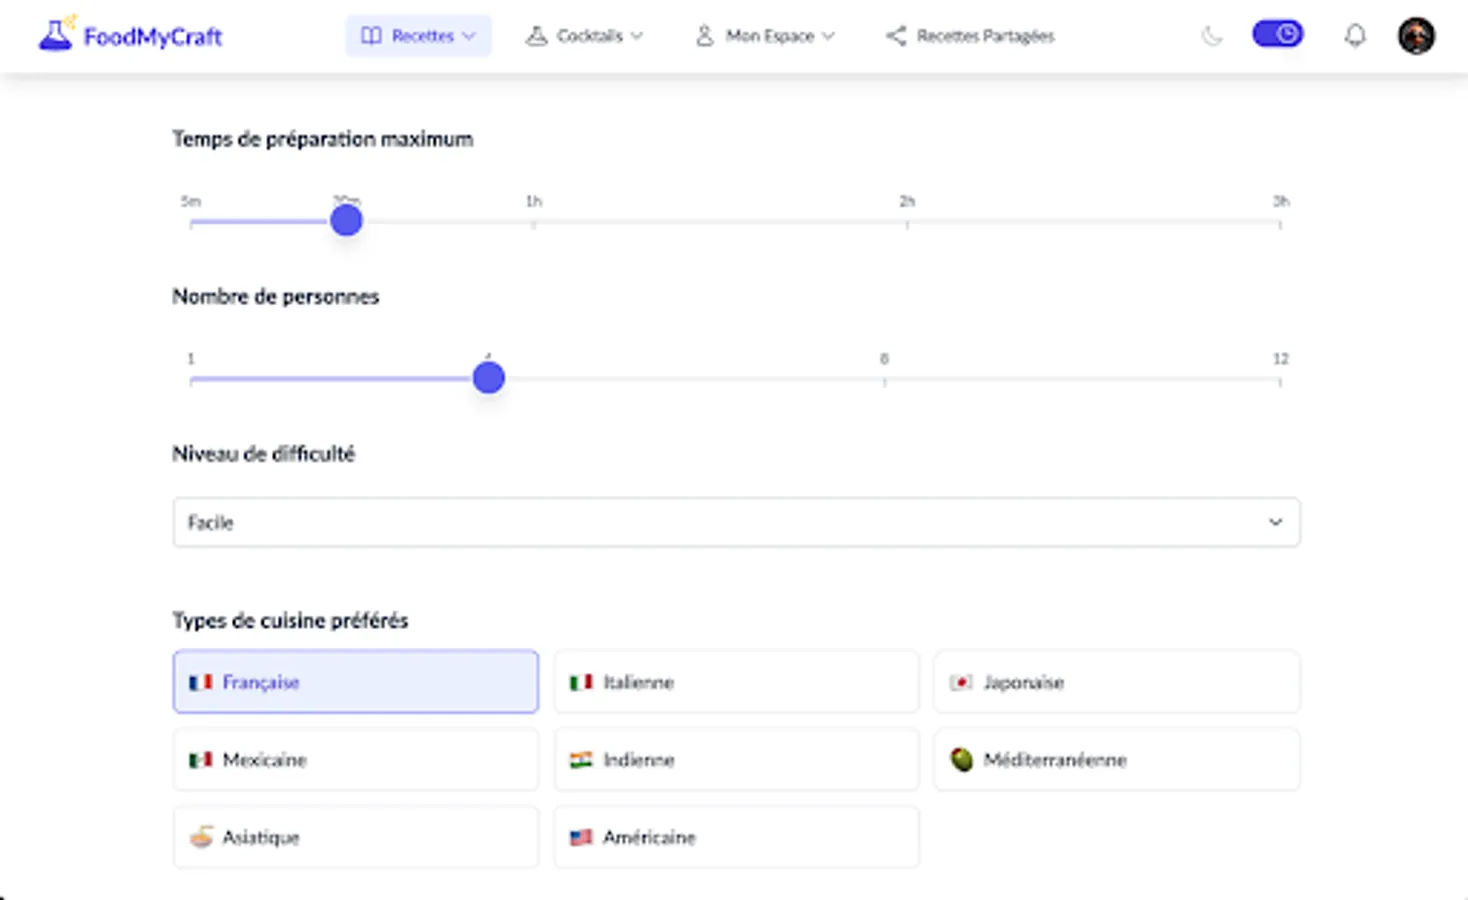This screenshot has width=1468, height=900.
Task: Select the Japonaise cuisine type
Action: tap(1116, 681)
